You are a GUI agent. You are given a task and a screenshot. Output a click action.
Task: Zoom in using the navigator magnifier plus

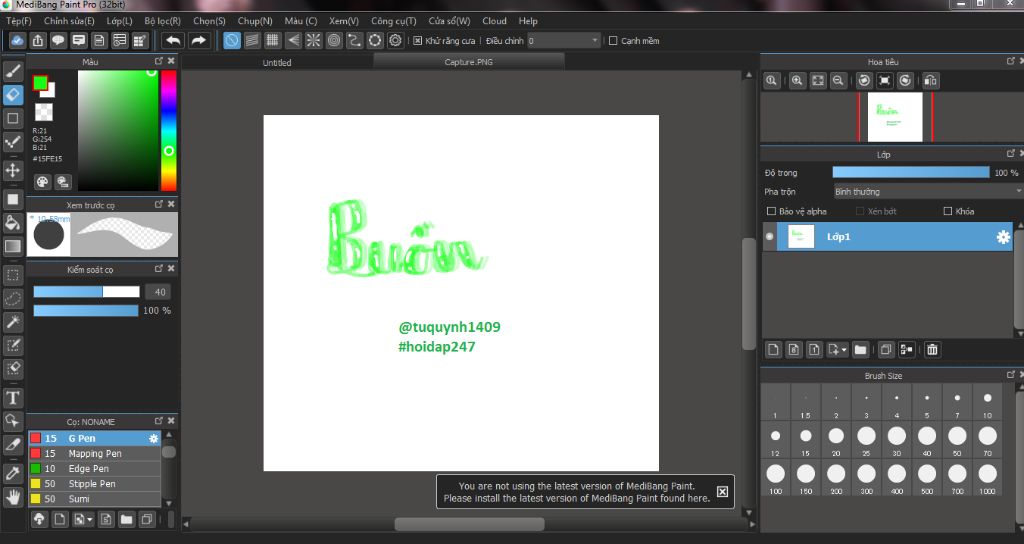tap(797, 80)
